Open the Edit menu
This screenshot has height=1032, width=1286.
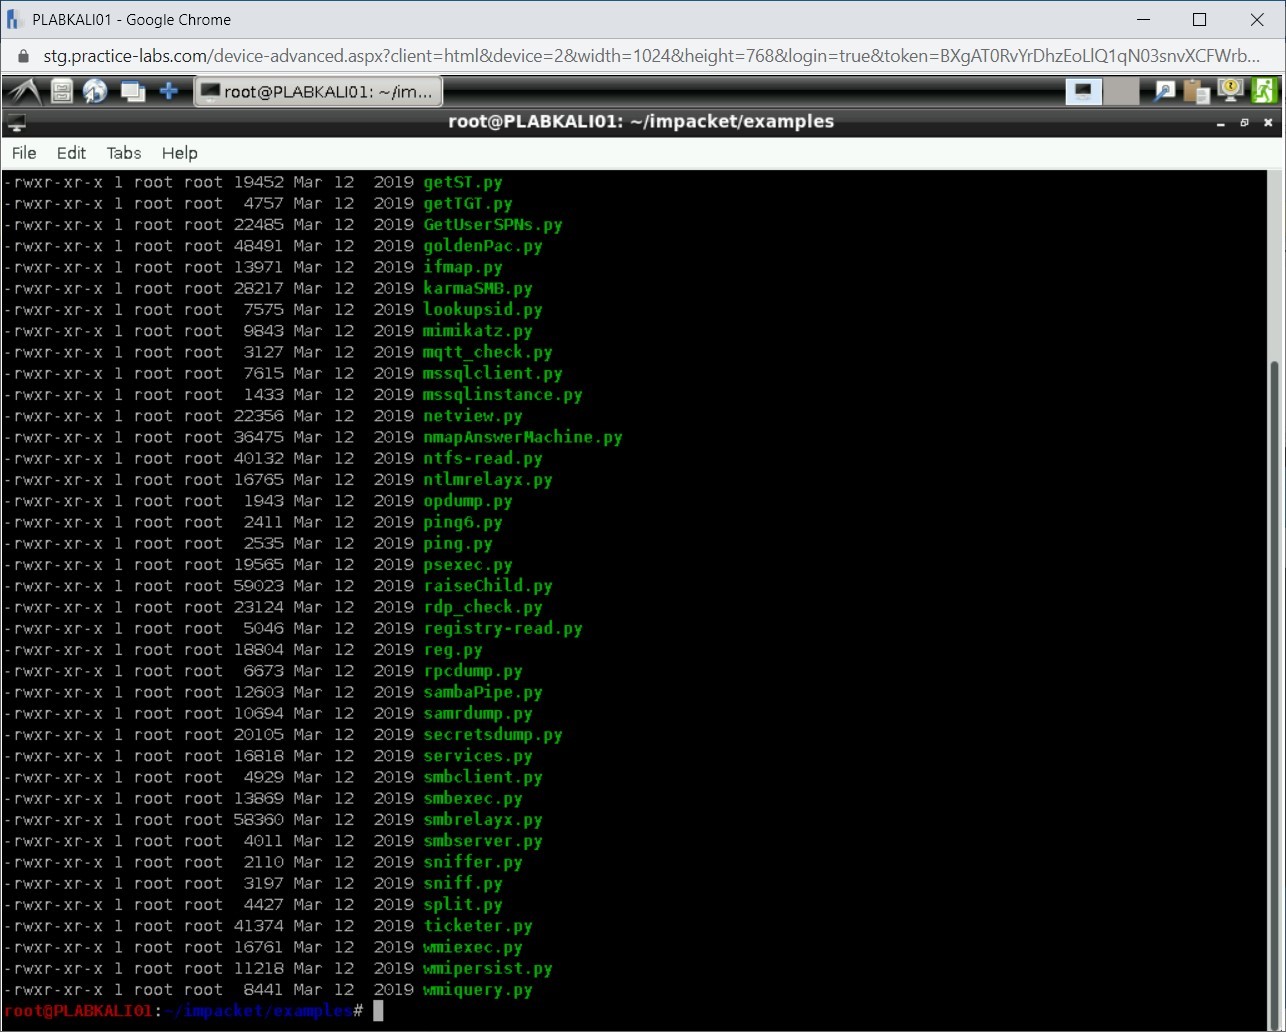pos(71,153)
